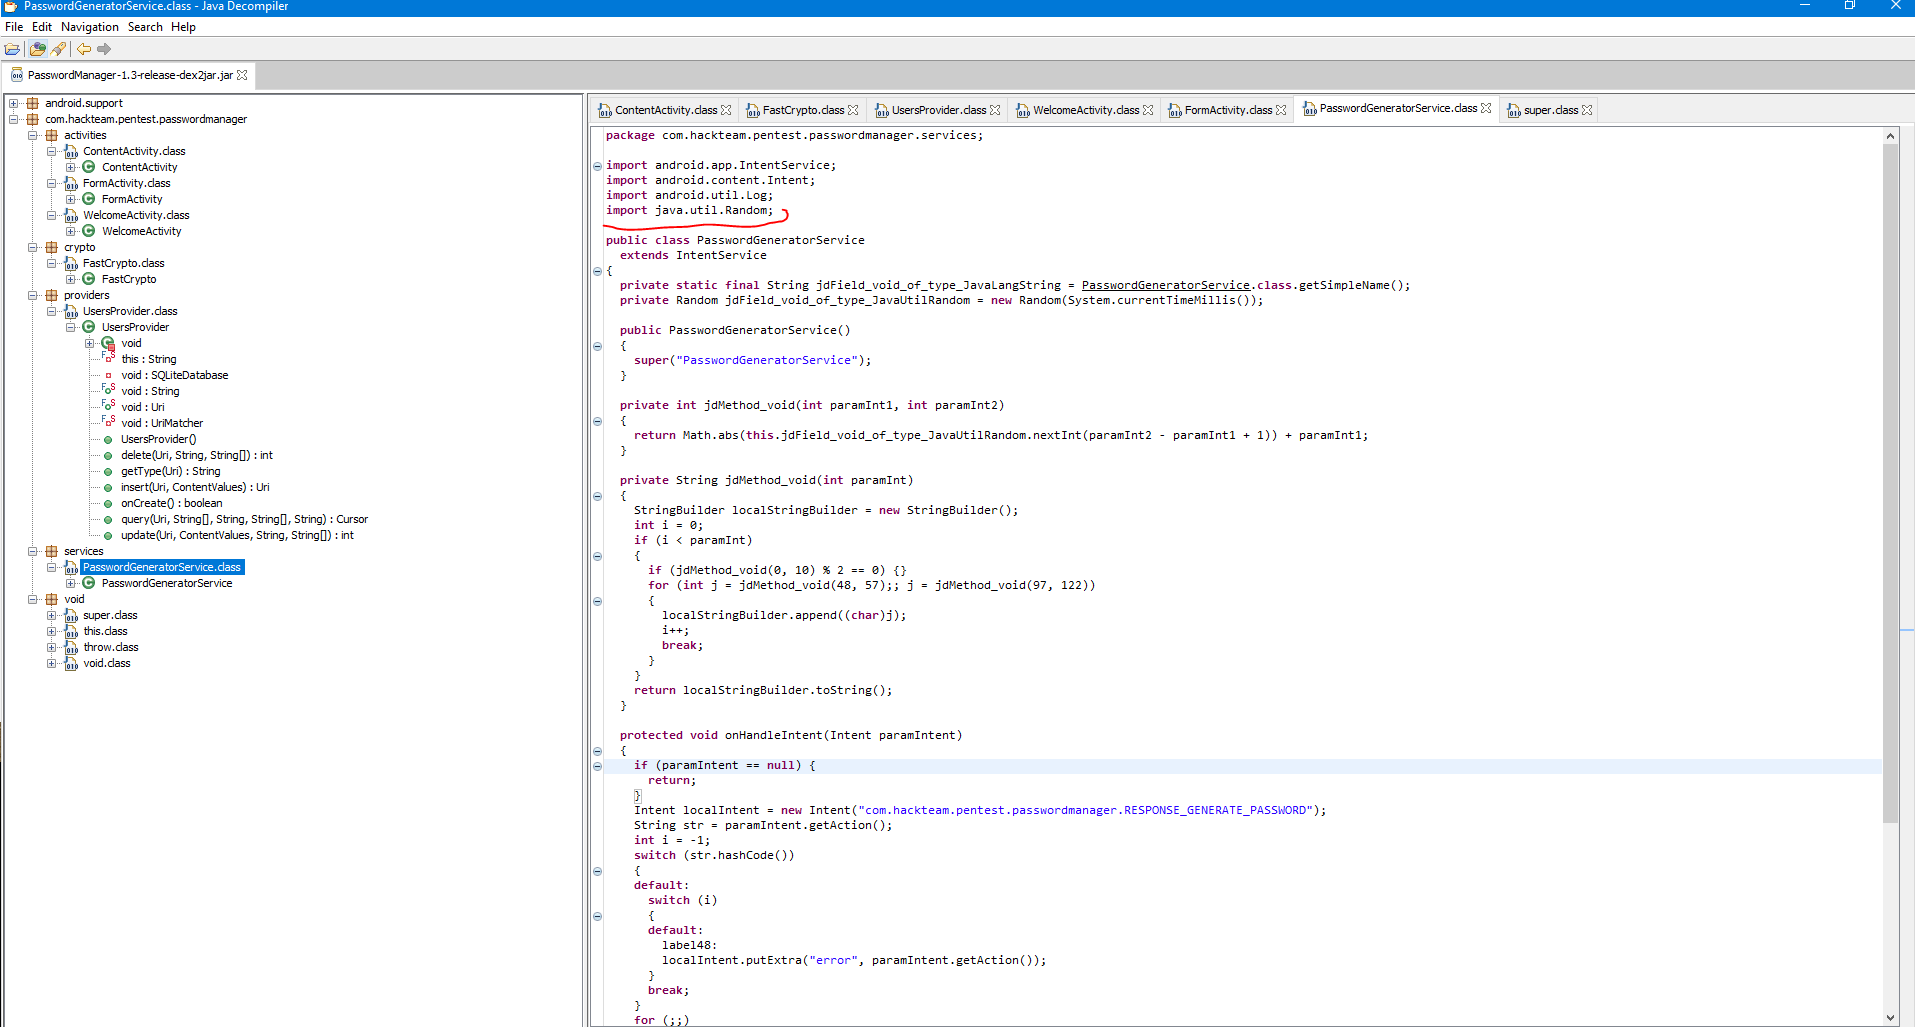The image size is (1915, 1027).
Task: Click the crypto package icon
Action: [x=52, y=247]
